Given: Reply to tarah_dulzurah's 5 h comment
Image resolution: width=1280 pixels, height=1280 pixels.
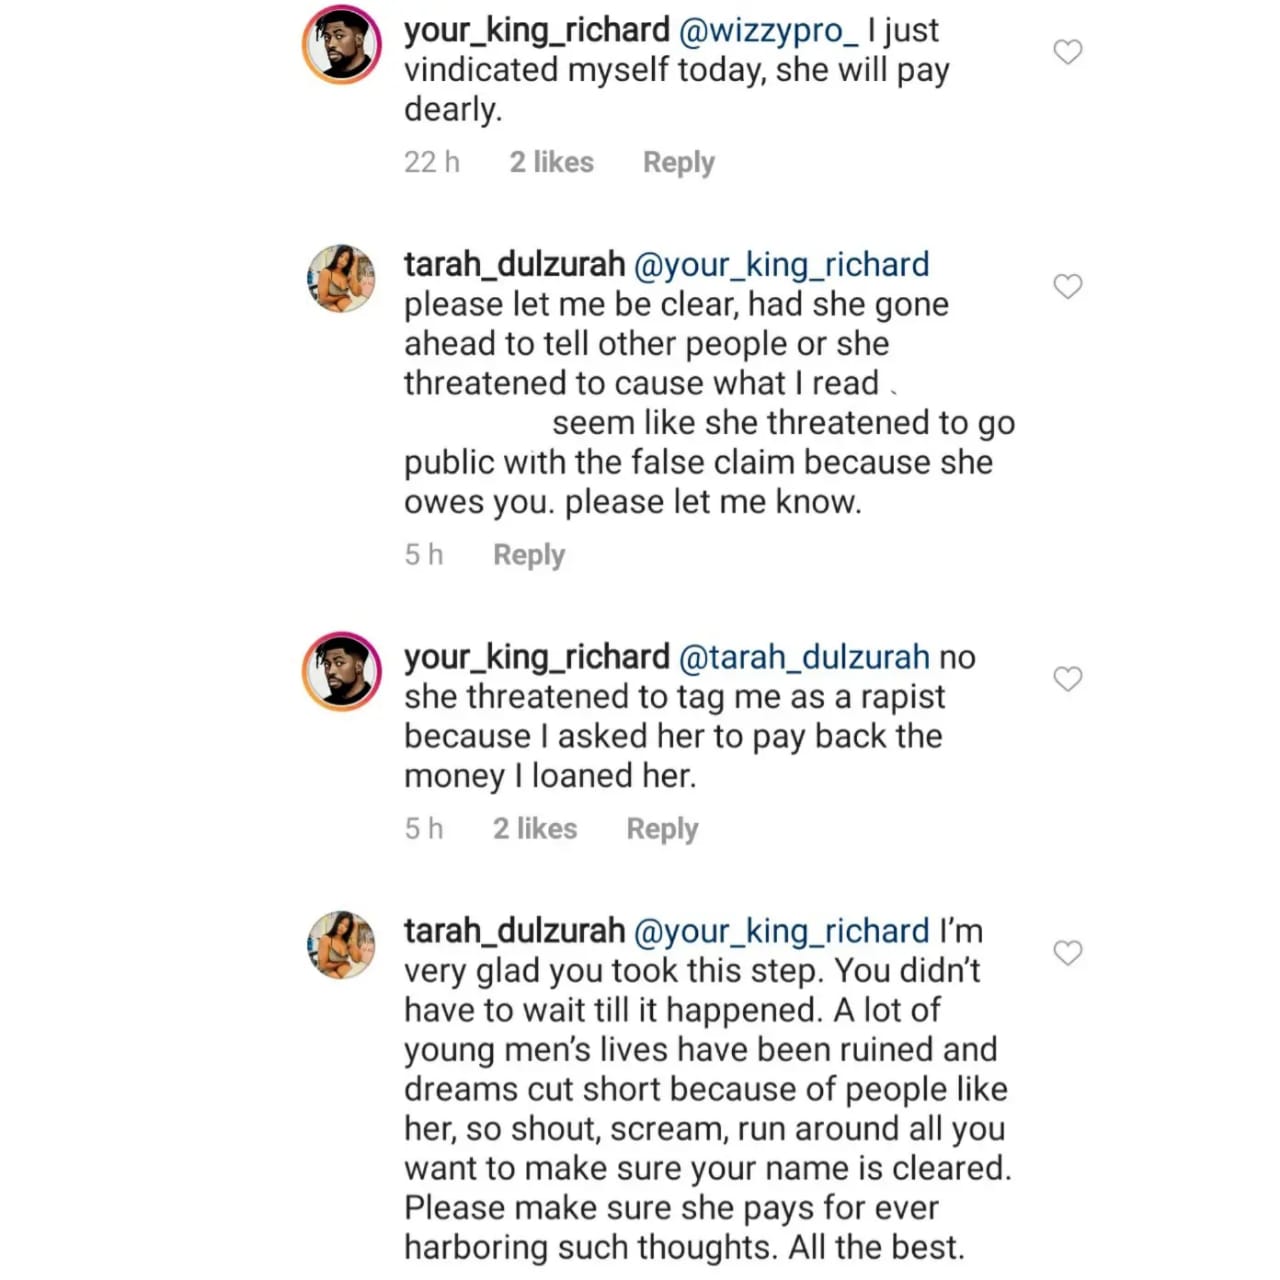Looking at the screenshot, I should 528,555.
